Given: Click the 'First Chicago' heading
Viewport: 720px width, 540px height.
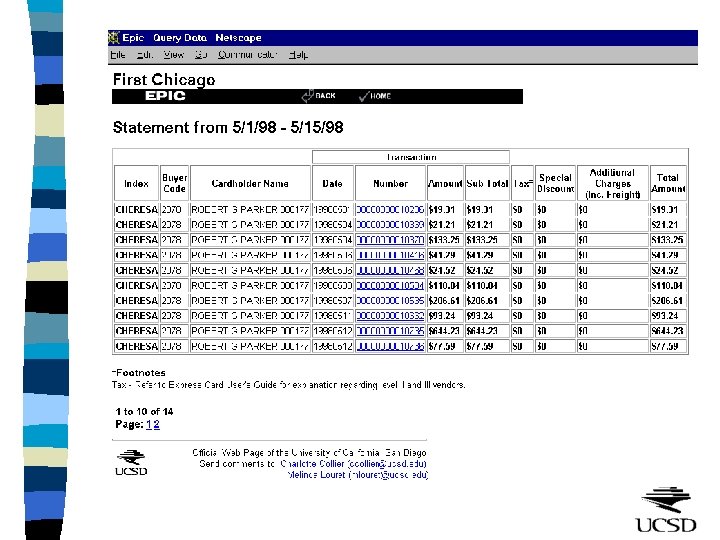Looking at the screenshot, I should pos(164,79).
